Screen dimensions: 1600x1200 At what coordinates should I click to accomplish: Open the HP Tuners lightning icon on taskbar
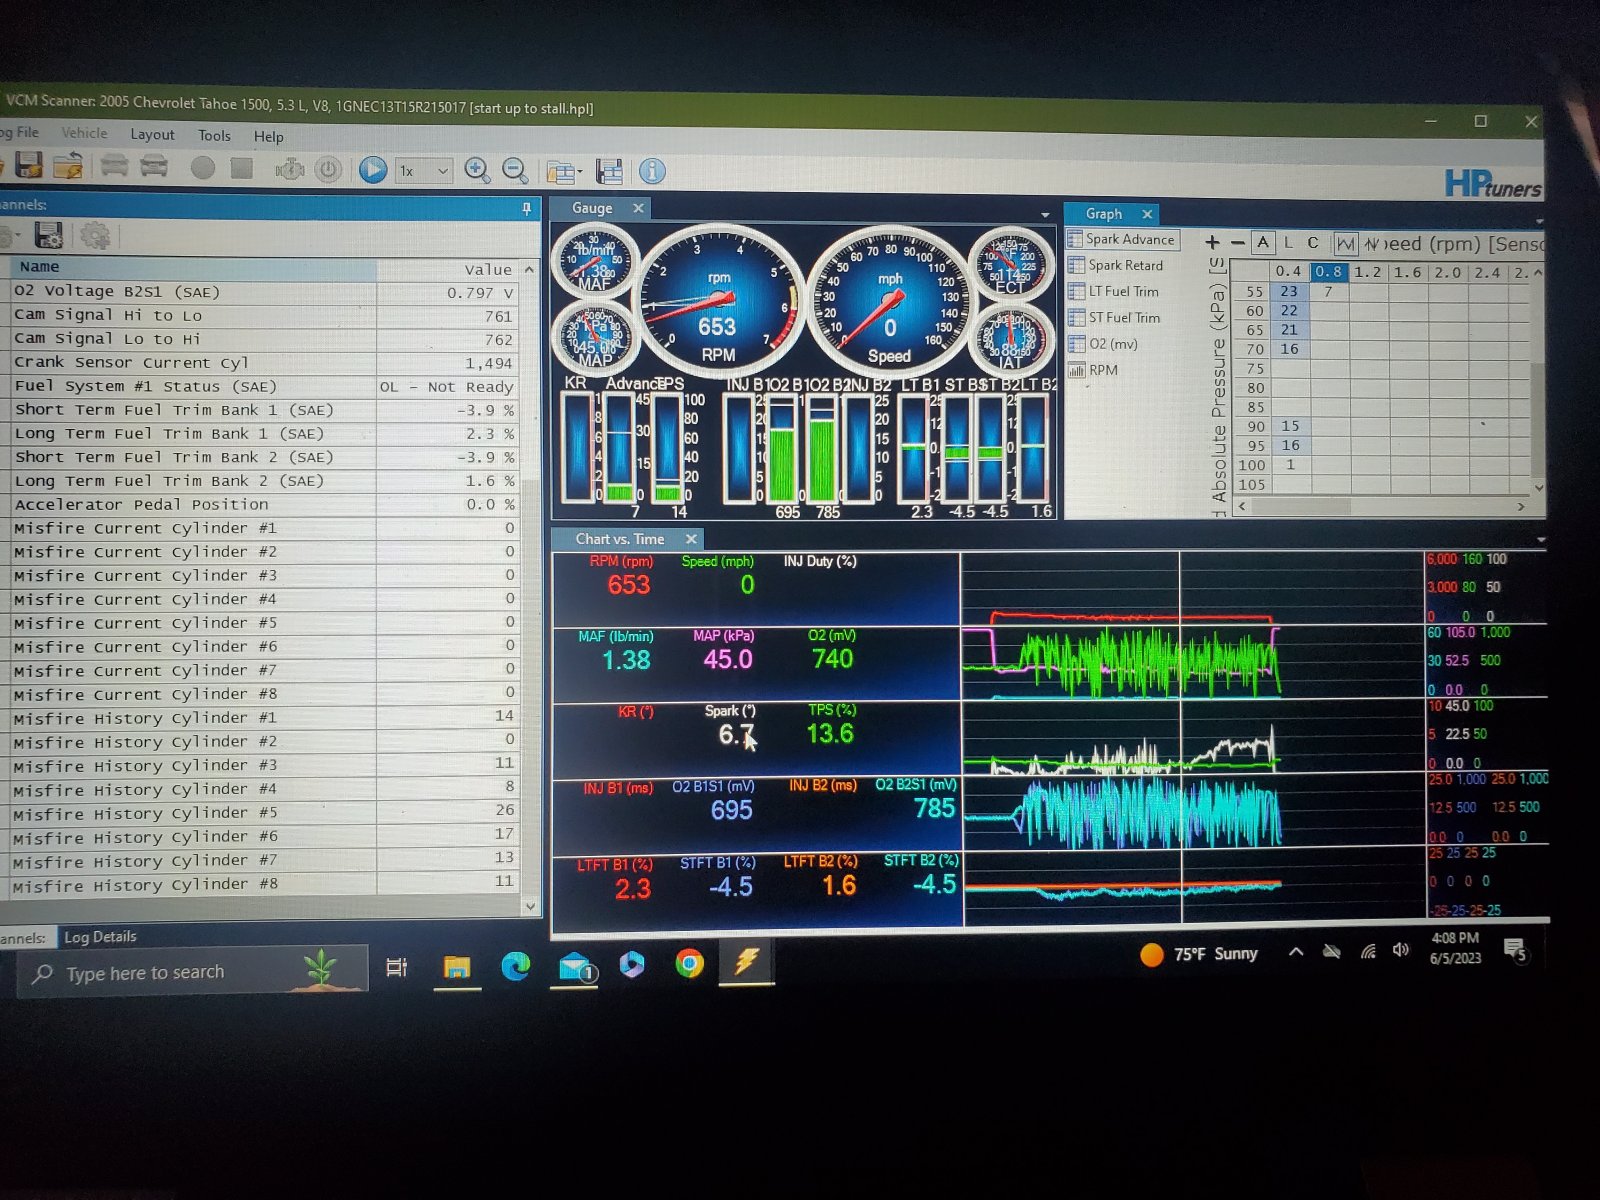coord(746,963)
